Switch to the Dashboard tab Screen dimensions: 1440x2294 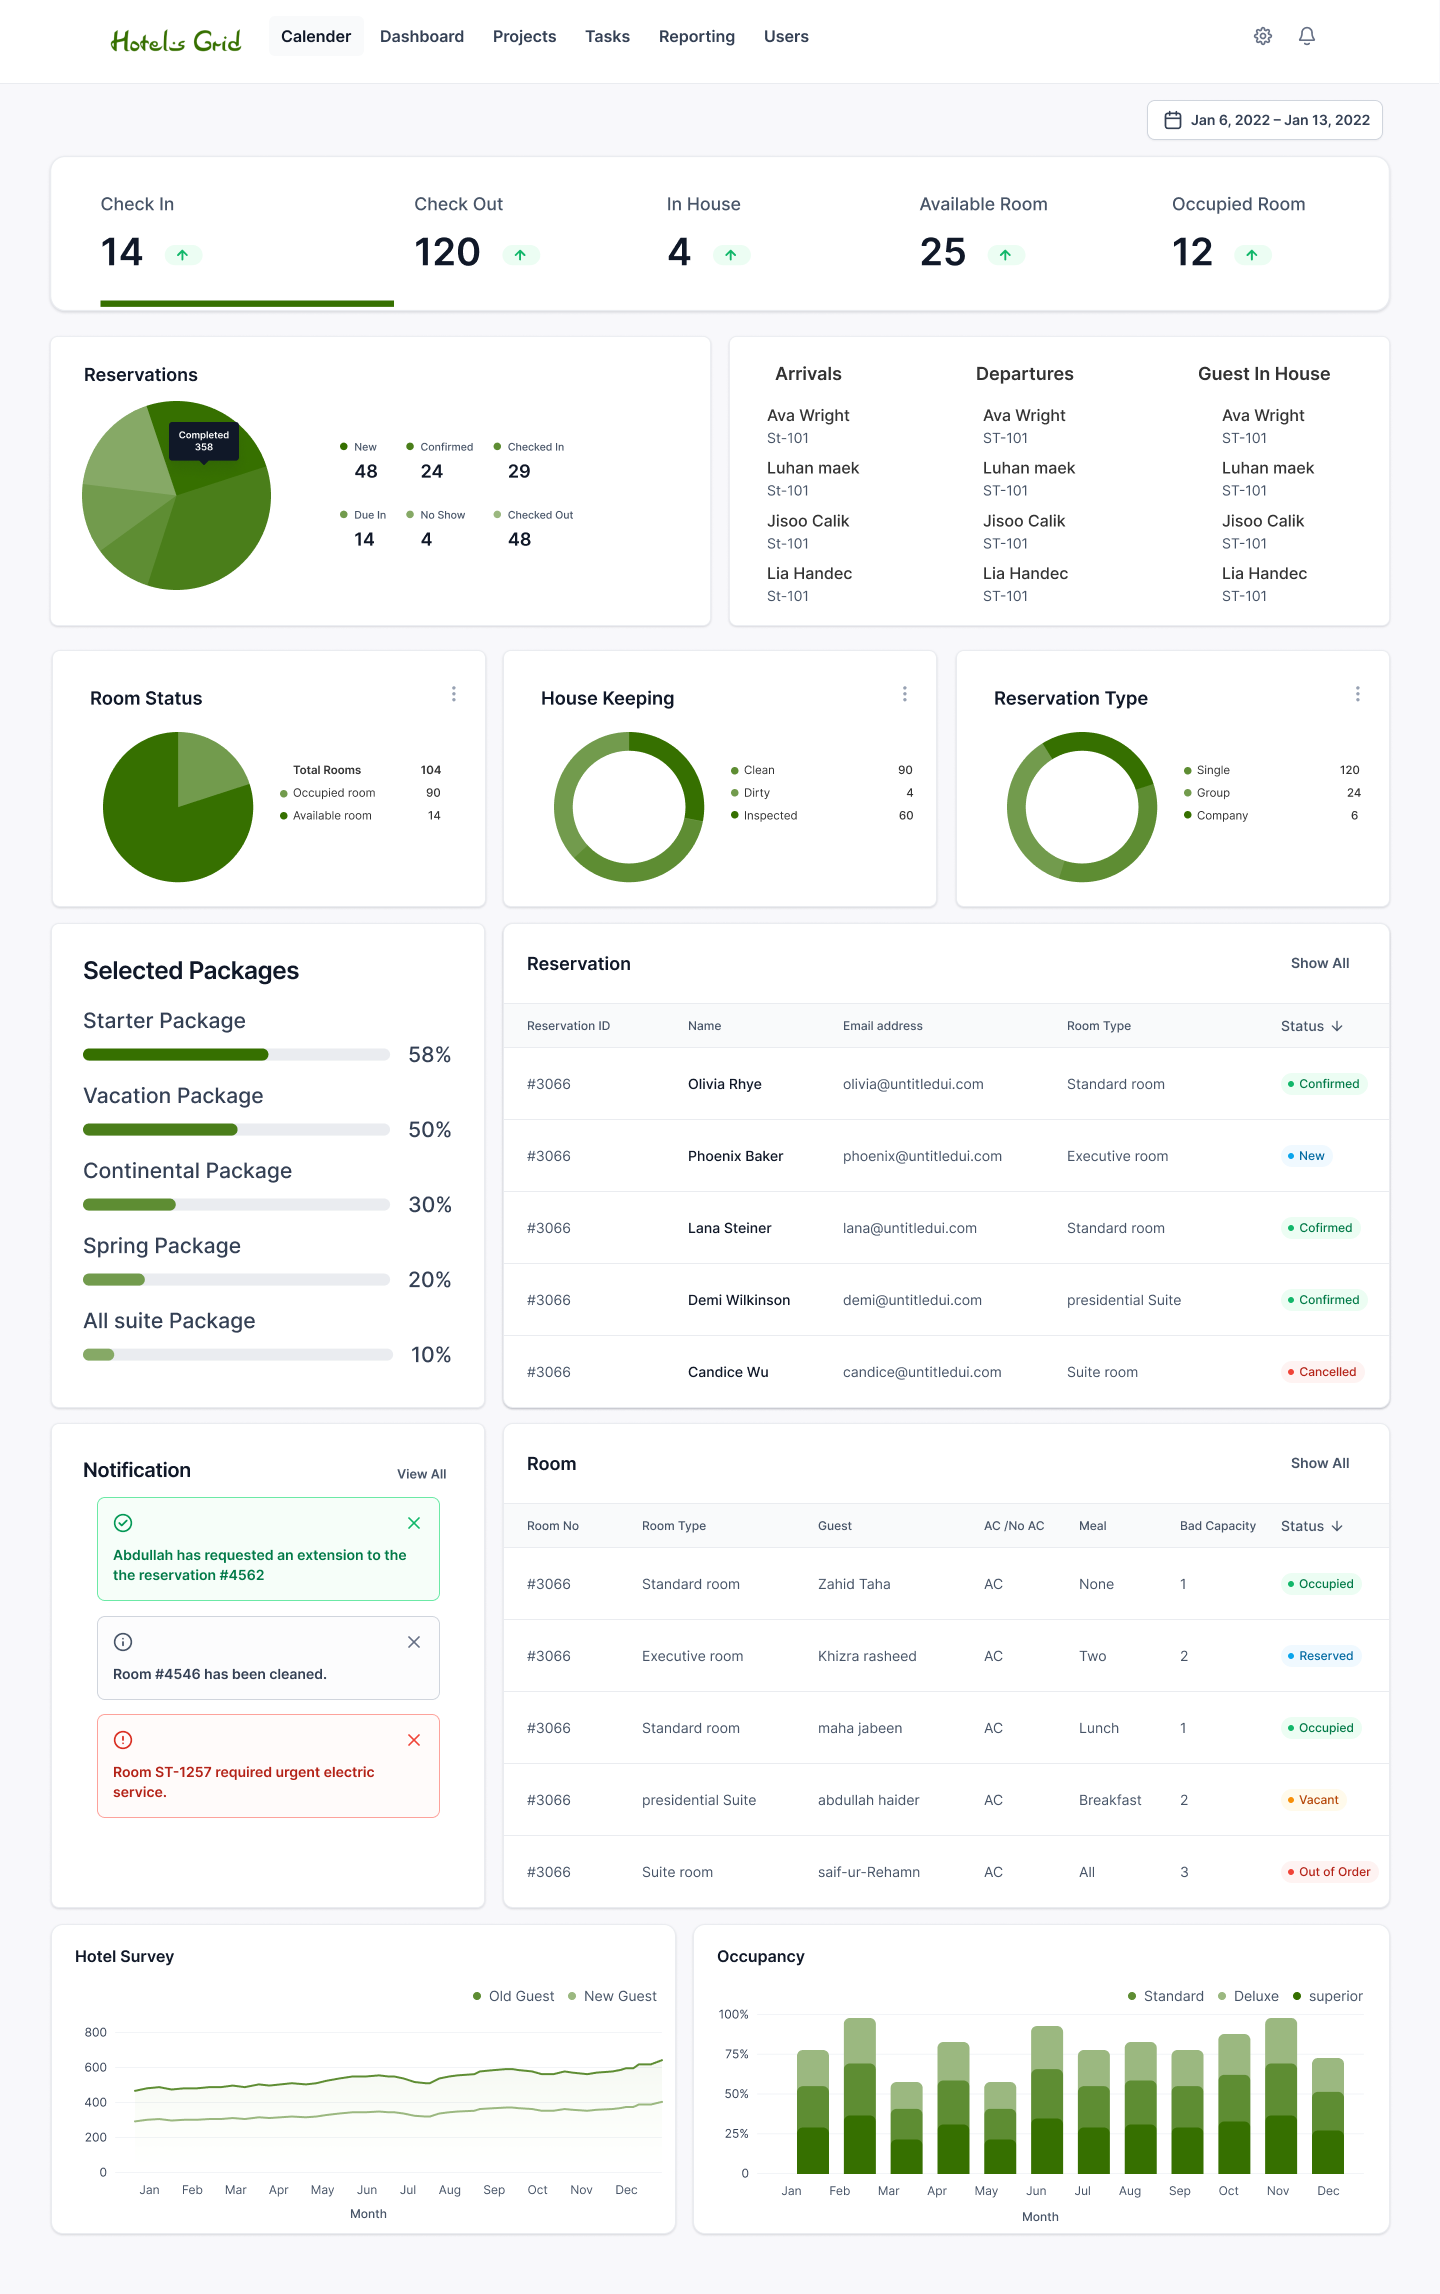pos(422,36)
